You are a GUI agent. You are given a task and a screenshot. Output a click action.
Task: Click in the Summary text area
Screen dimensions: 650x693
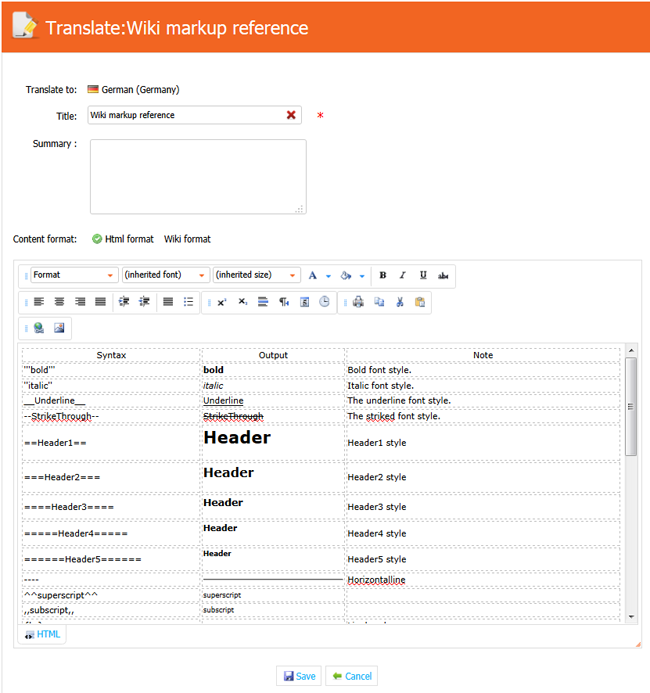tap(198, 177)
